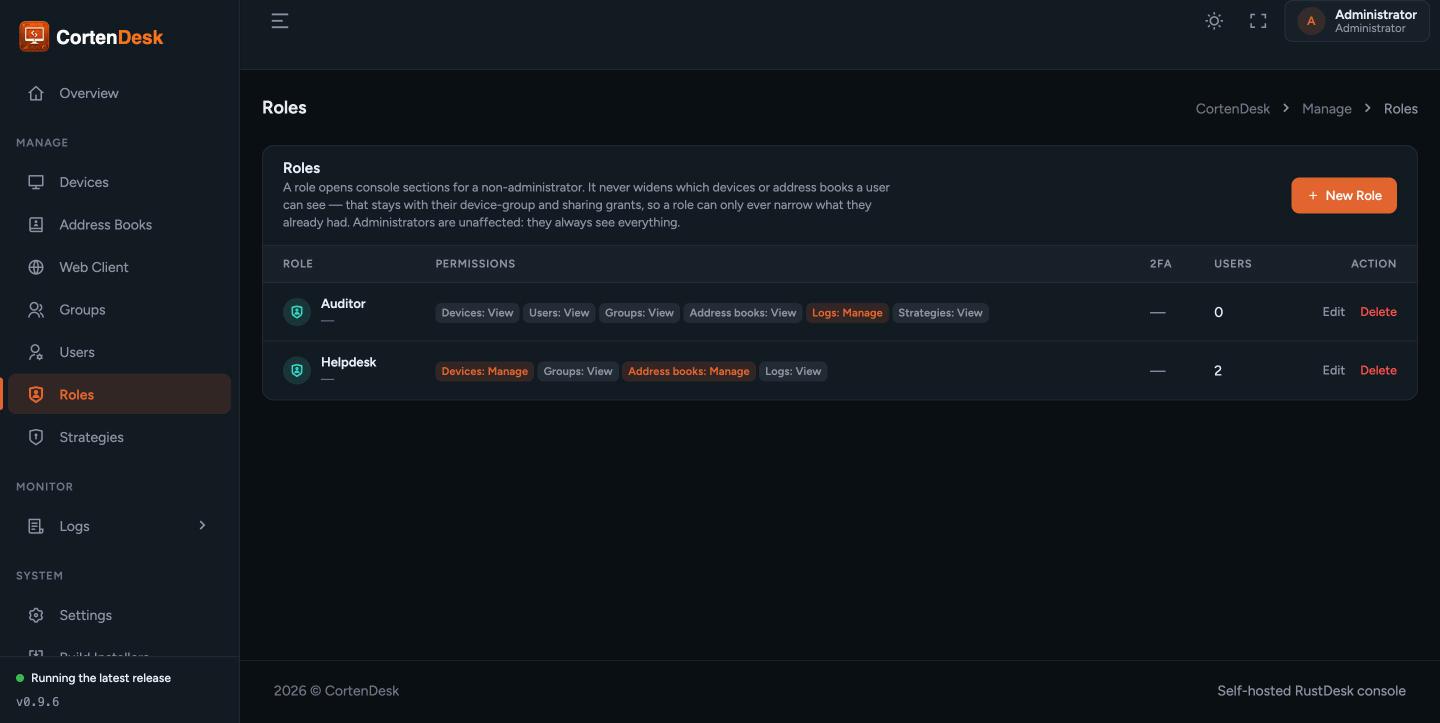Click the avatar circle with A
Screen dimensions: 1440x723
1311,21
